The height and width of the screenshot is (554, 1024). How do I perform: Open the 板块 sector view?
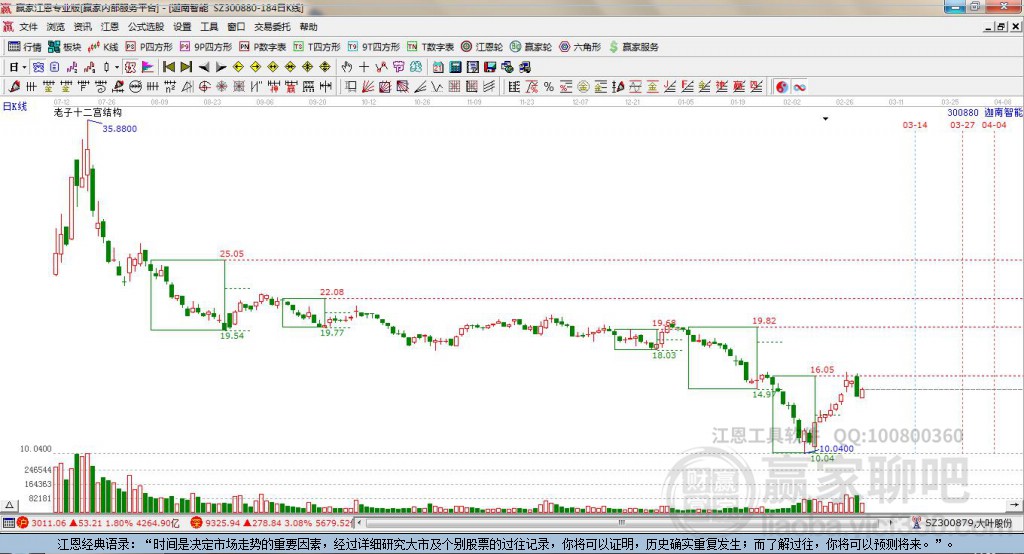click(x=64, y=46)
